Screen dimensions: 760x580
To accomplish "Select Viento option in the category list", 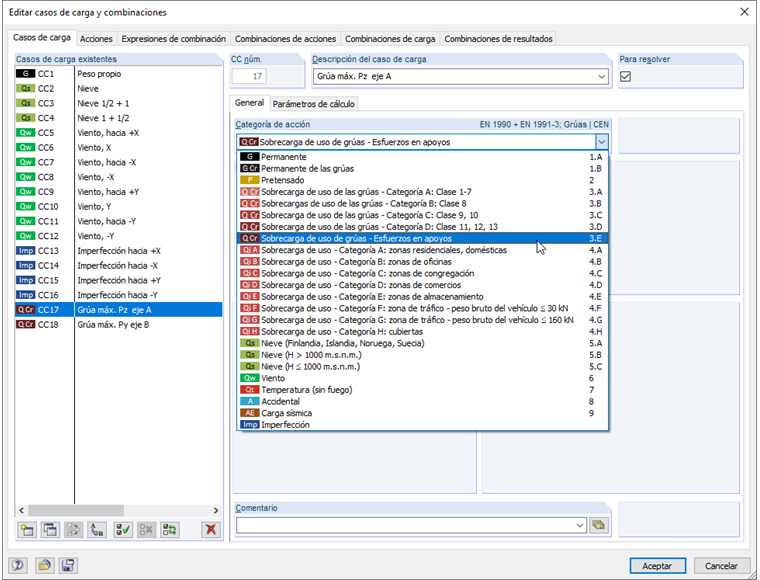I will [x=423, y=378].
